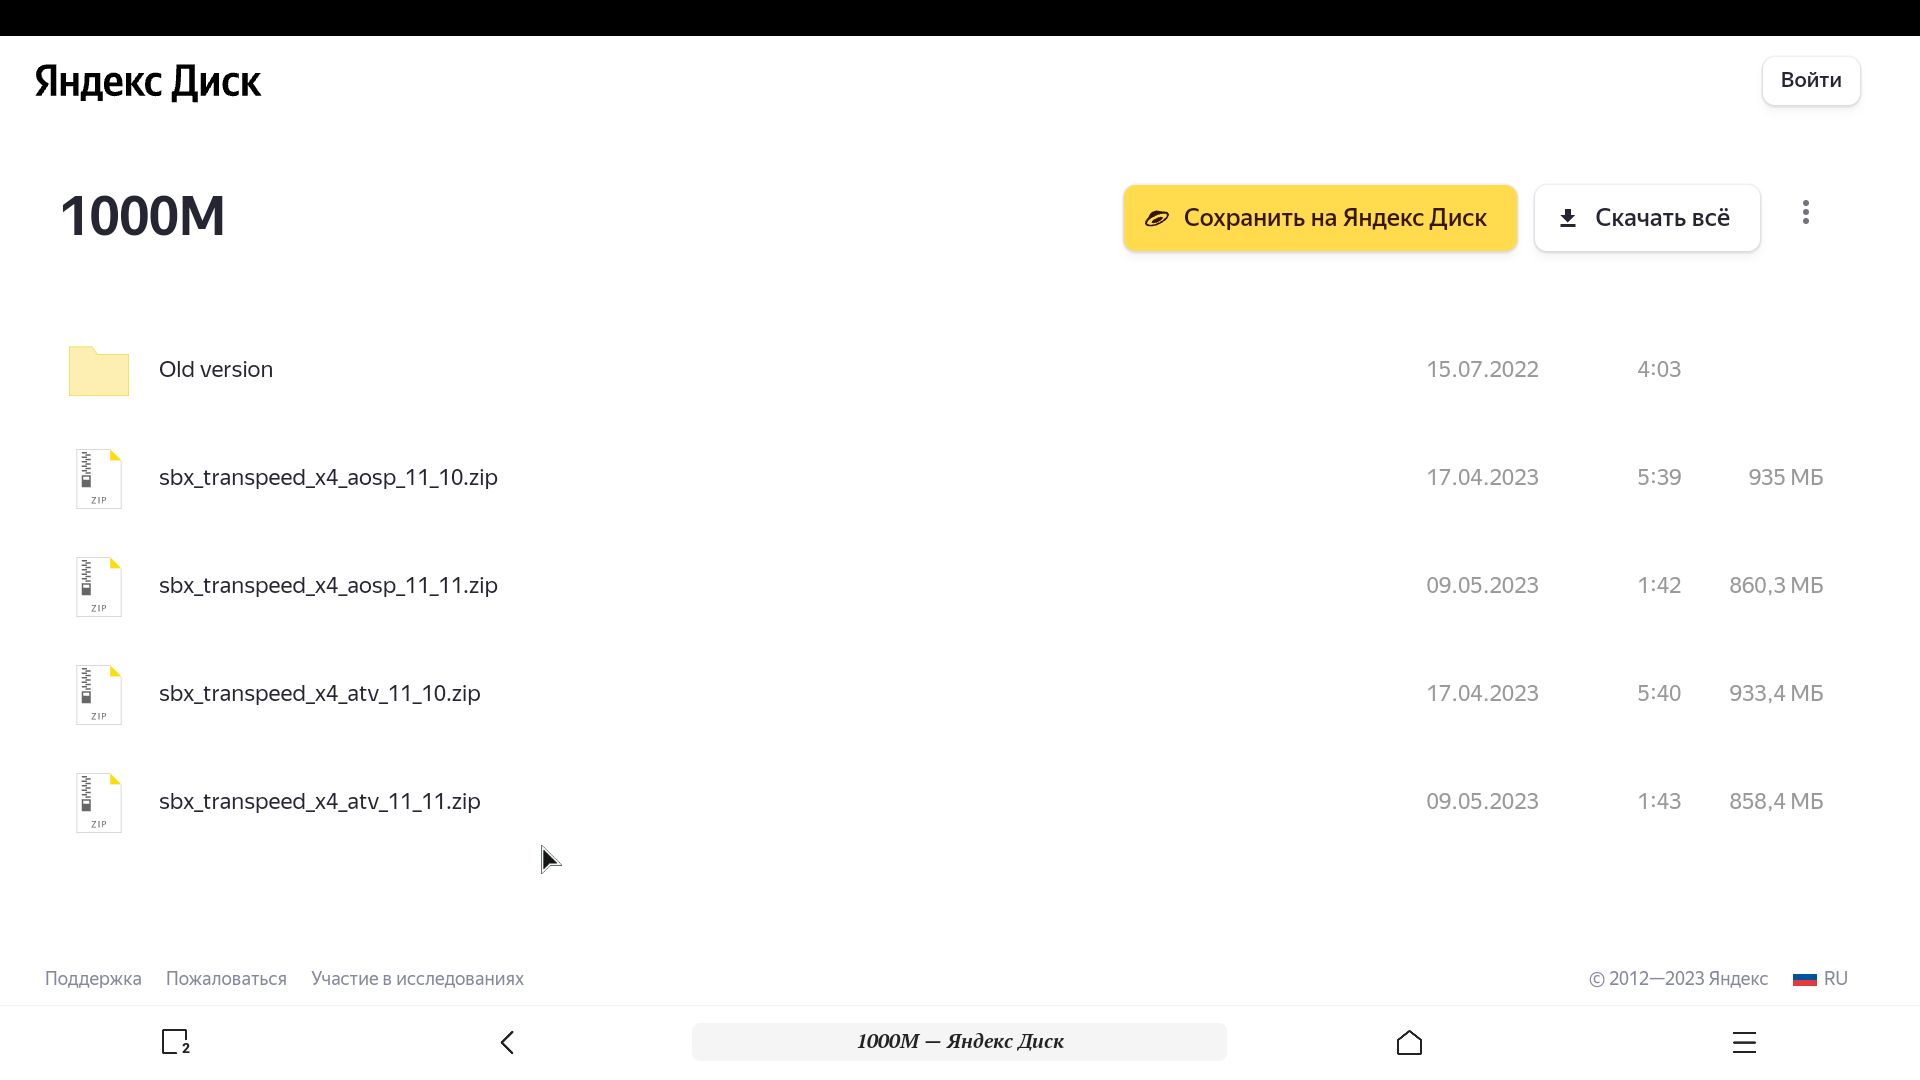This screenshot has width=1920, height=1080.
Task: Click the Войти login button
Action: pos(1811,80)
